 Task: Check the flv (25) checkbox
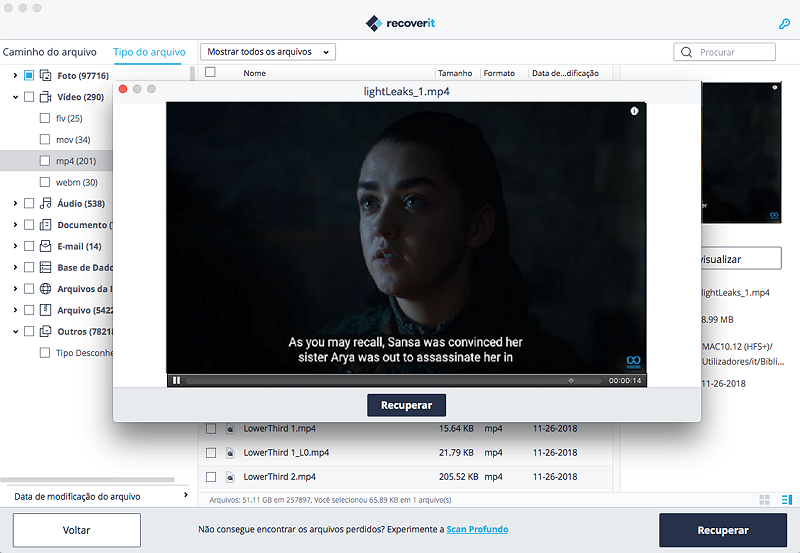tap(45, 118)
